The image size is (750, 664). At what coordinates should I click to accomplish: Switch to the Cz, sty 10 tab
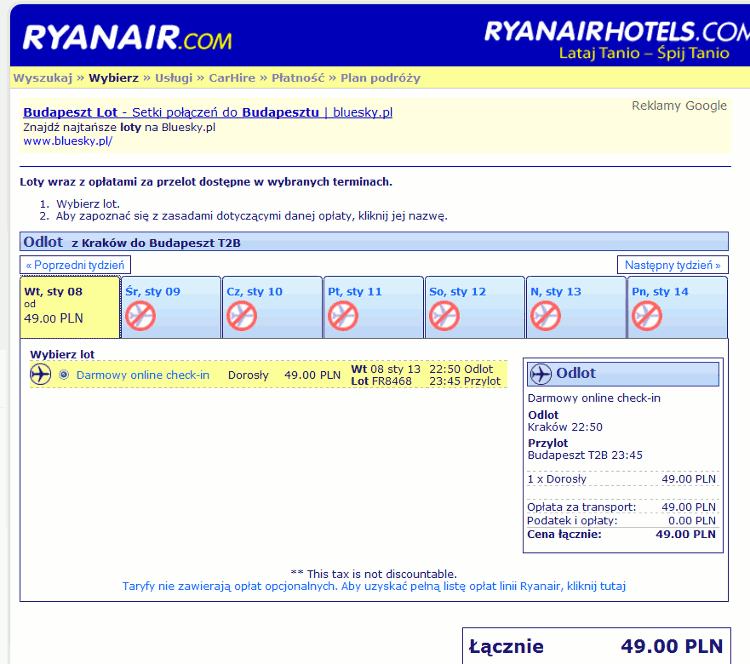(x=273, y=307)
